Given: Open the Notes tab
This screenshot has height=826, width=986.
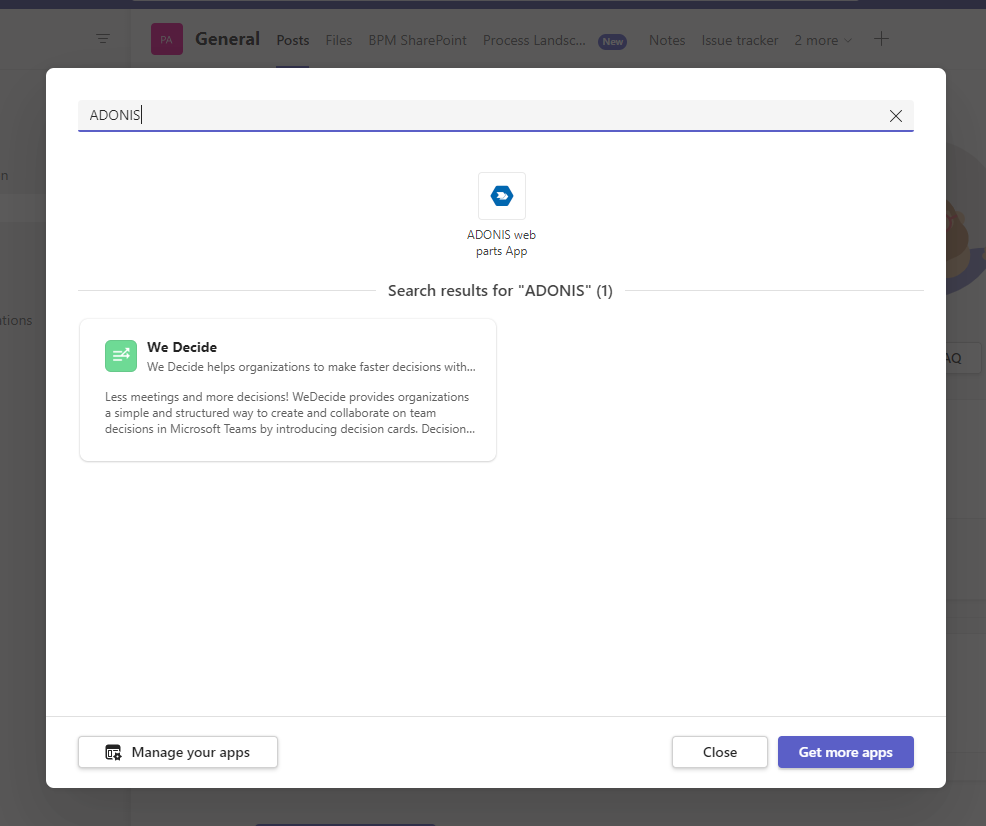Looking at the screenshot, I should pyautogui.click(x=667, y=40).
